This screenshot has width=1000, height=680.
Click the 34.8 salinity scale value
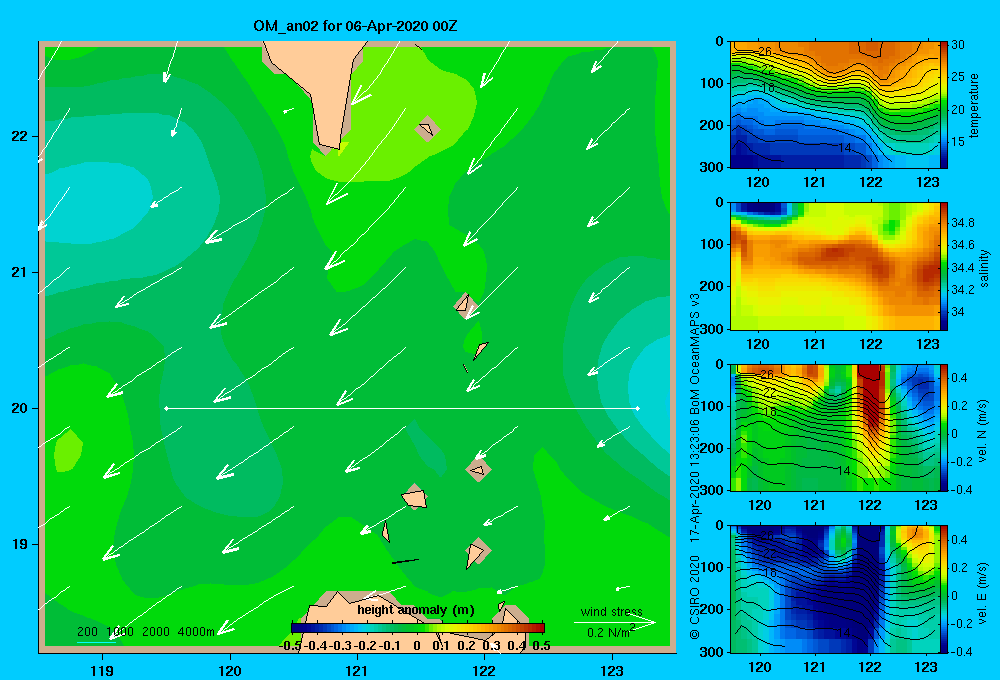(x=962, y=223)
